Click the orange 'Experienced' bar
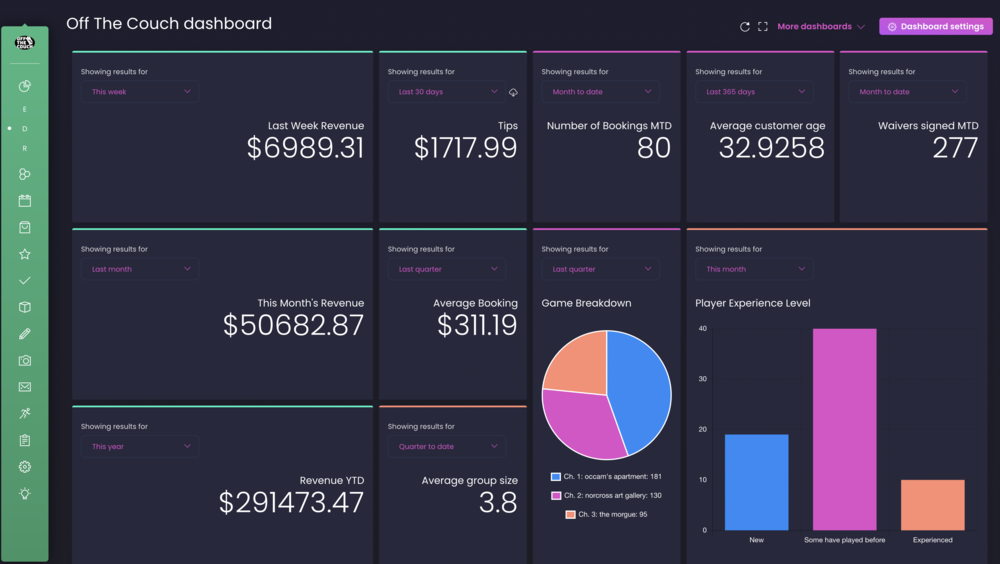Image resolution: width=1000 pixels, height=564 pixels. coord(932,505)
